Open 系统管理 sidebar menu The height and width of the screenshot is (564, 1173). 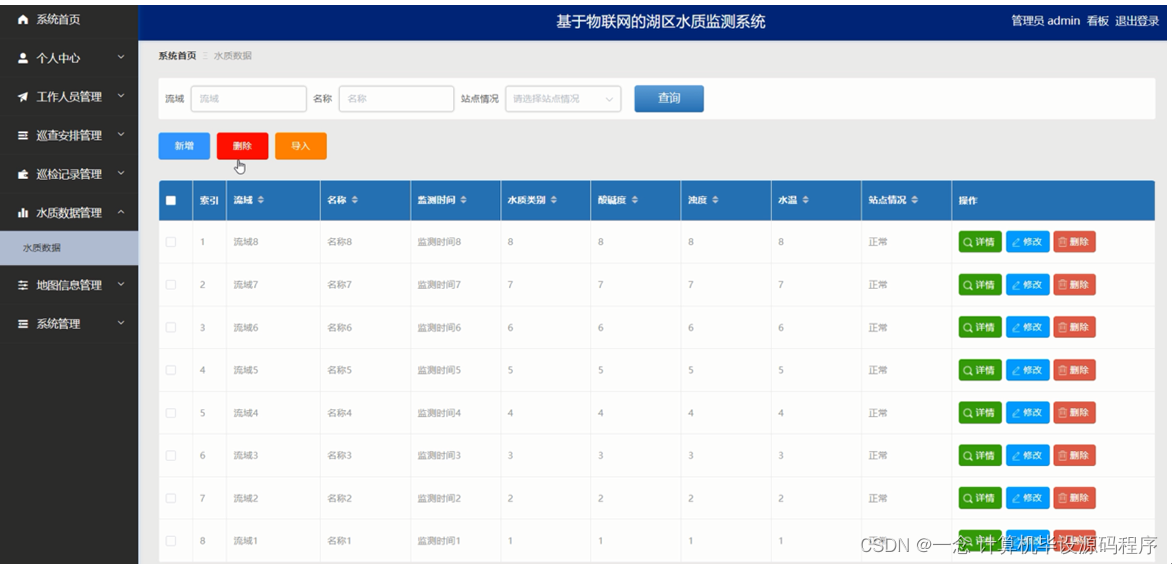tap(69, 324)
